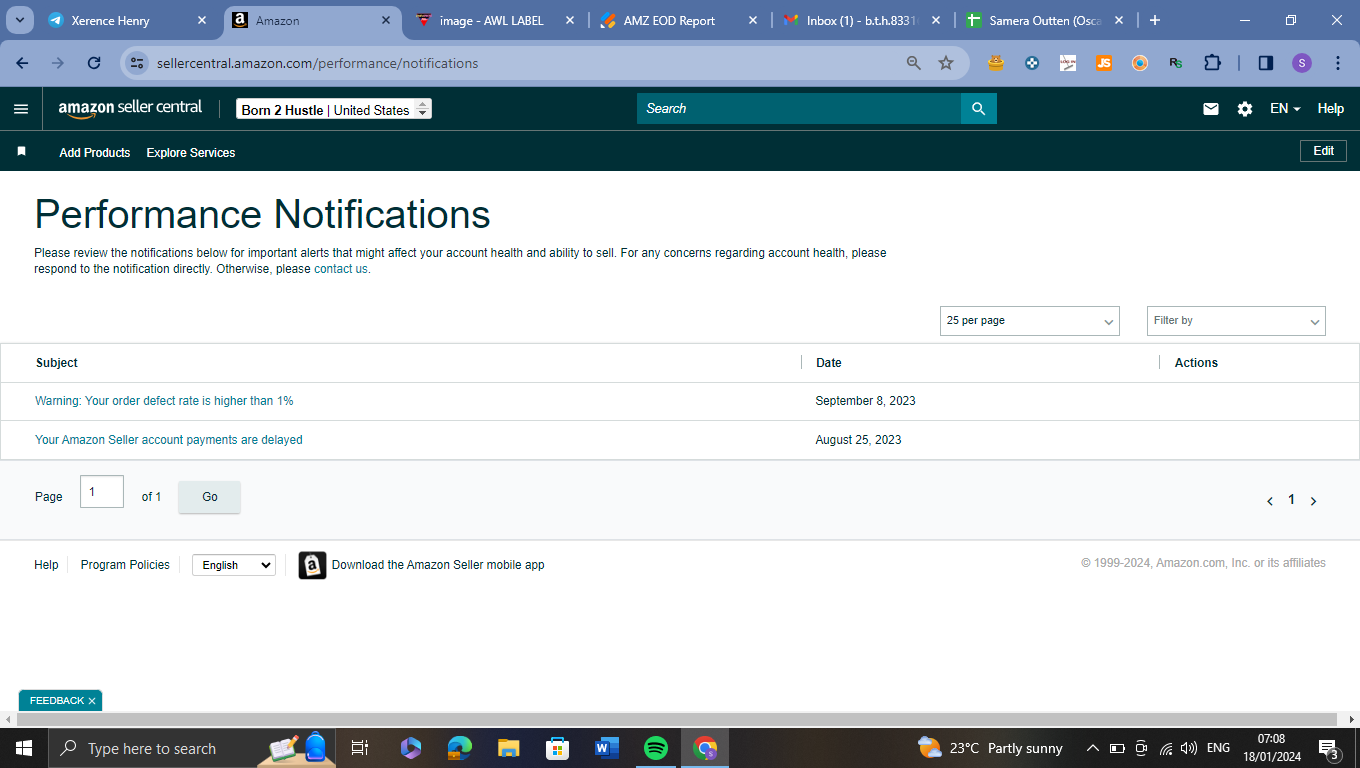Screen dimensions: 1360x768
Task: Click the volume icon in system tray
Action: pyautogui.click(x=1189, y=748)
